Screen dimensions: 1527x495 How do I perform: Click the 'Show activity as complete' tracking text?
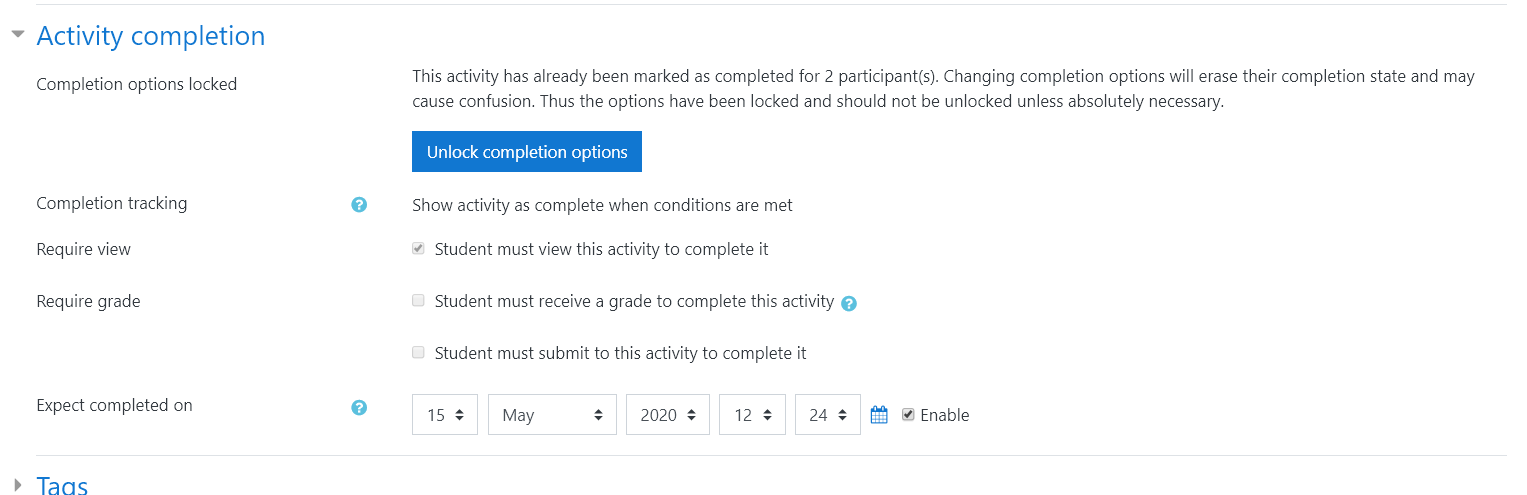coord(602,205)
